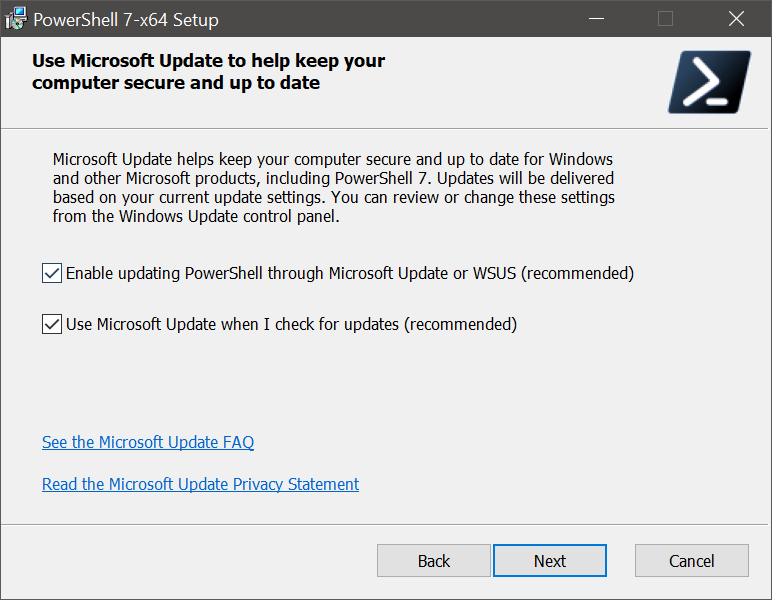Open the Microsoft Update Privacy Statement link
This screenshot has width=772, height=600.
point(200,484)
